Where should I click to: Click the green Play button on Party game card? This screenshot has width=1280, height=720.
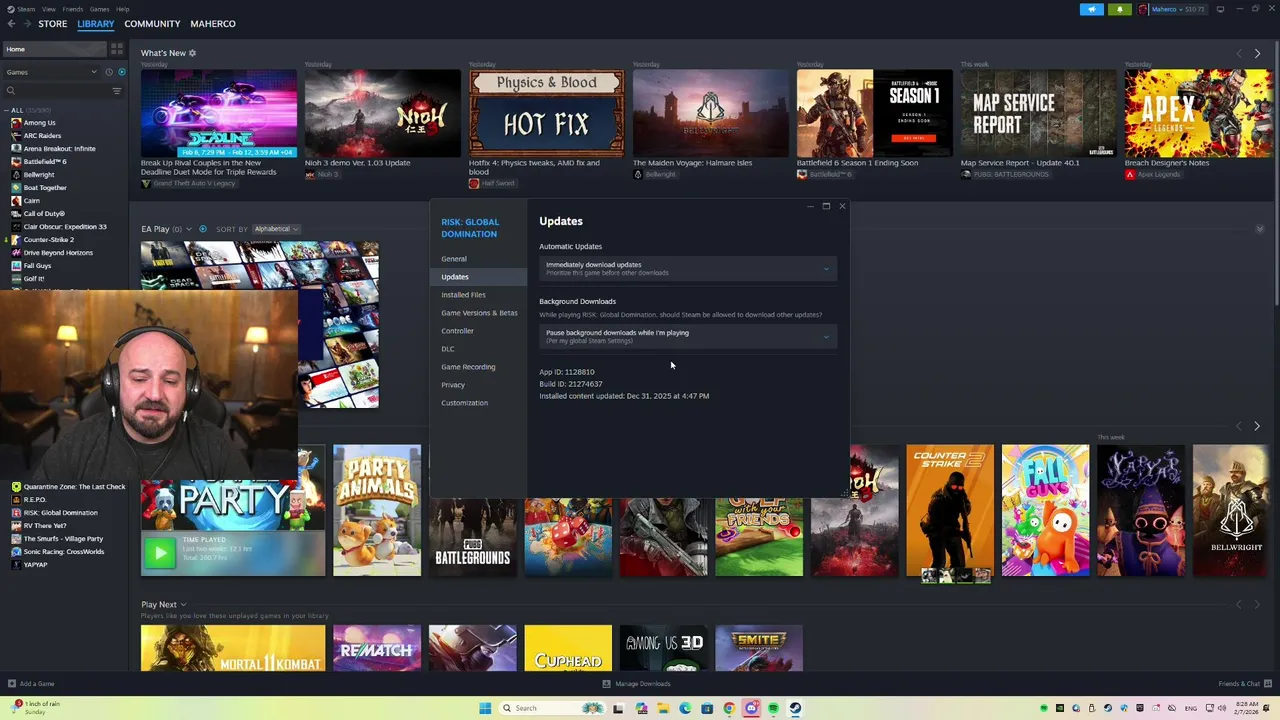[x=160, y=553]
